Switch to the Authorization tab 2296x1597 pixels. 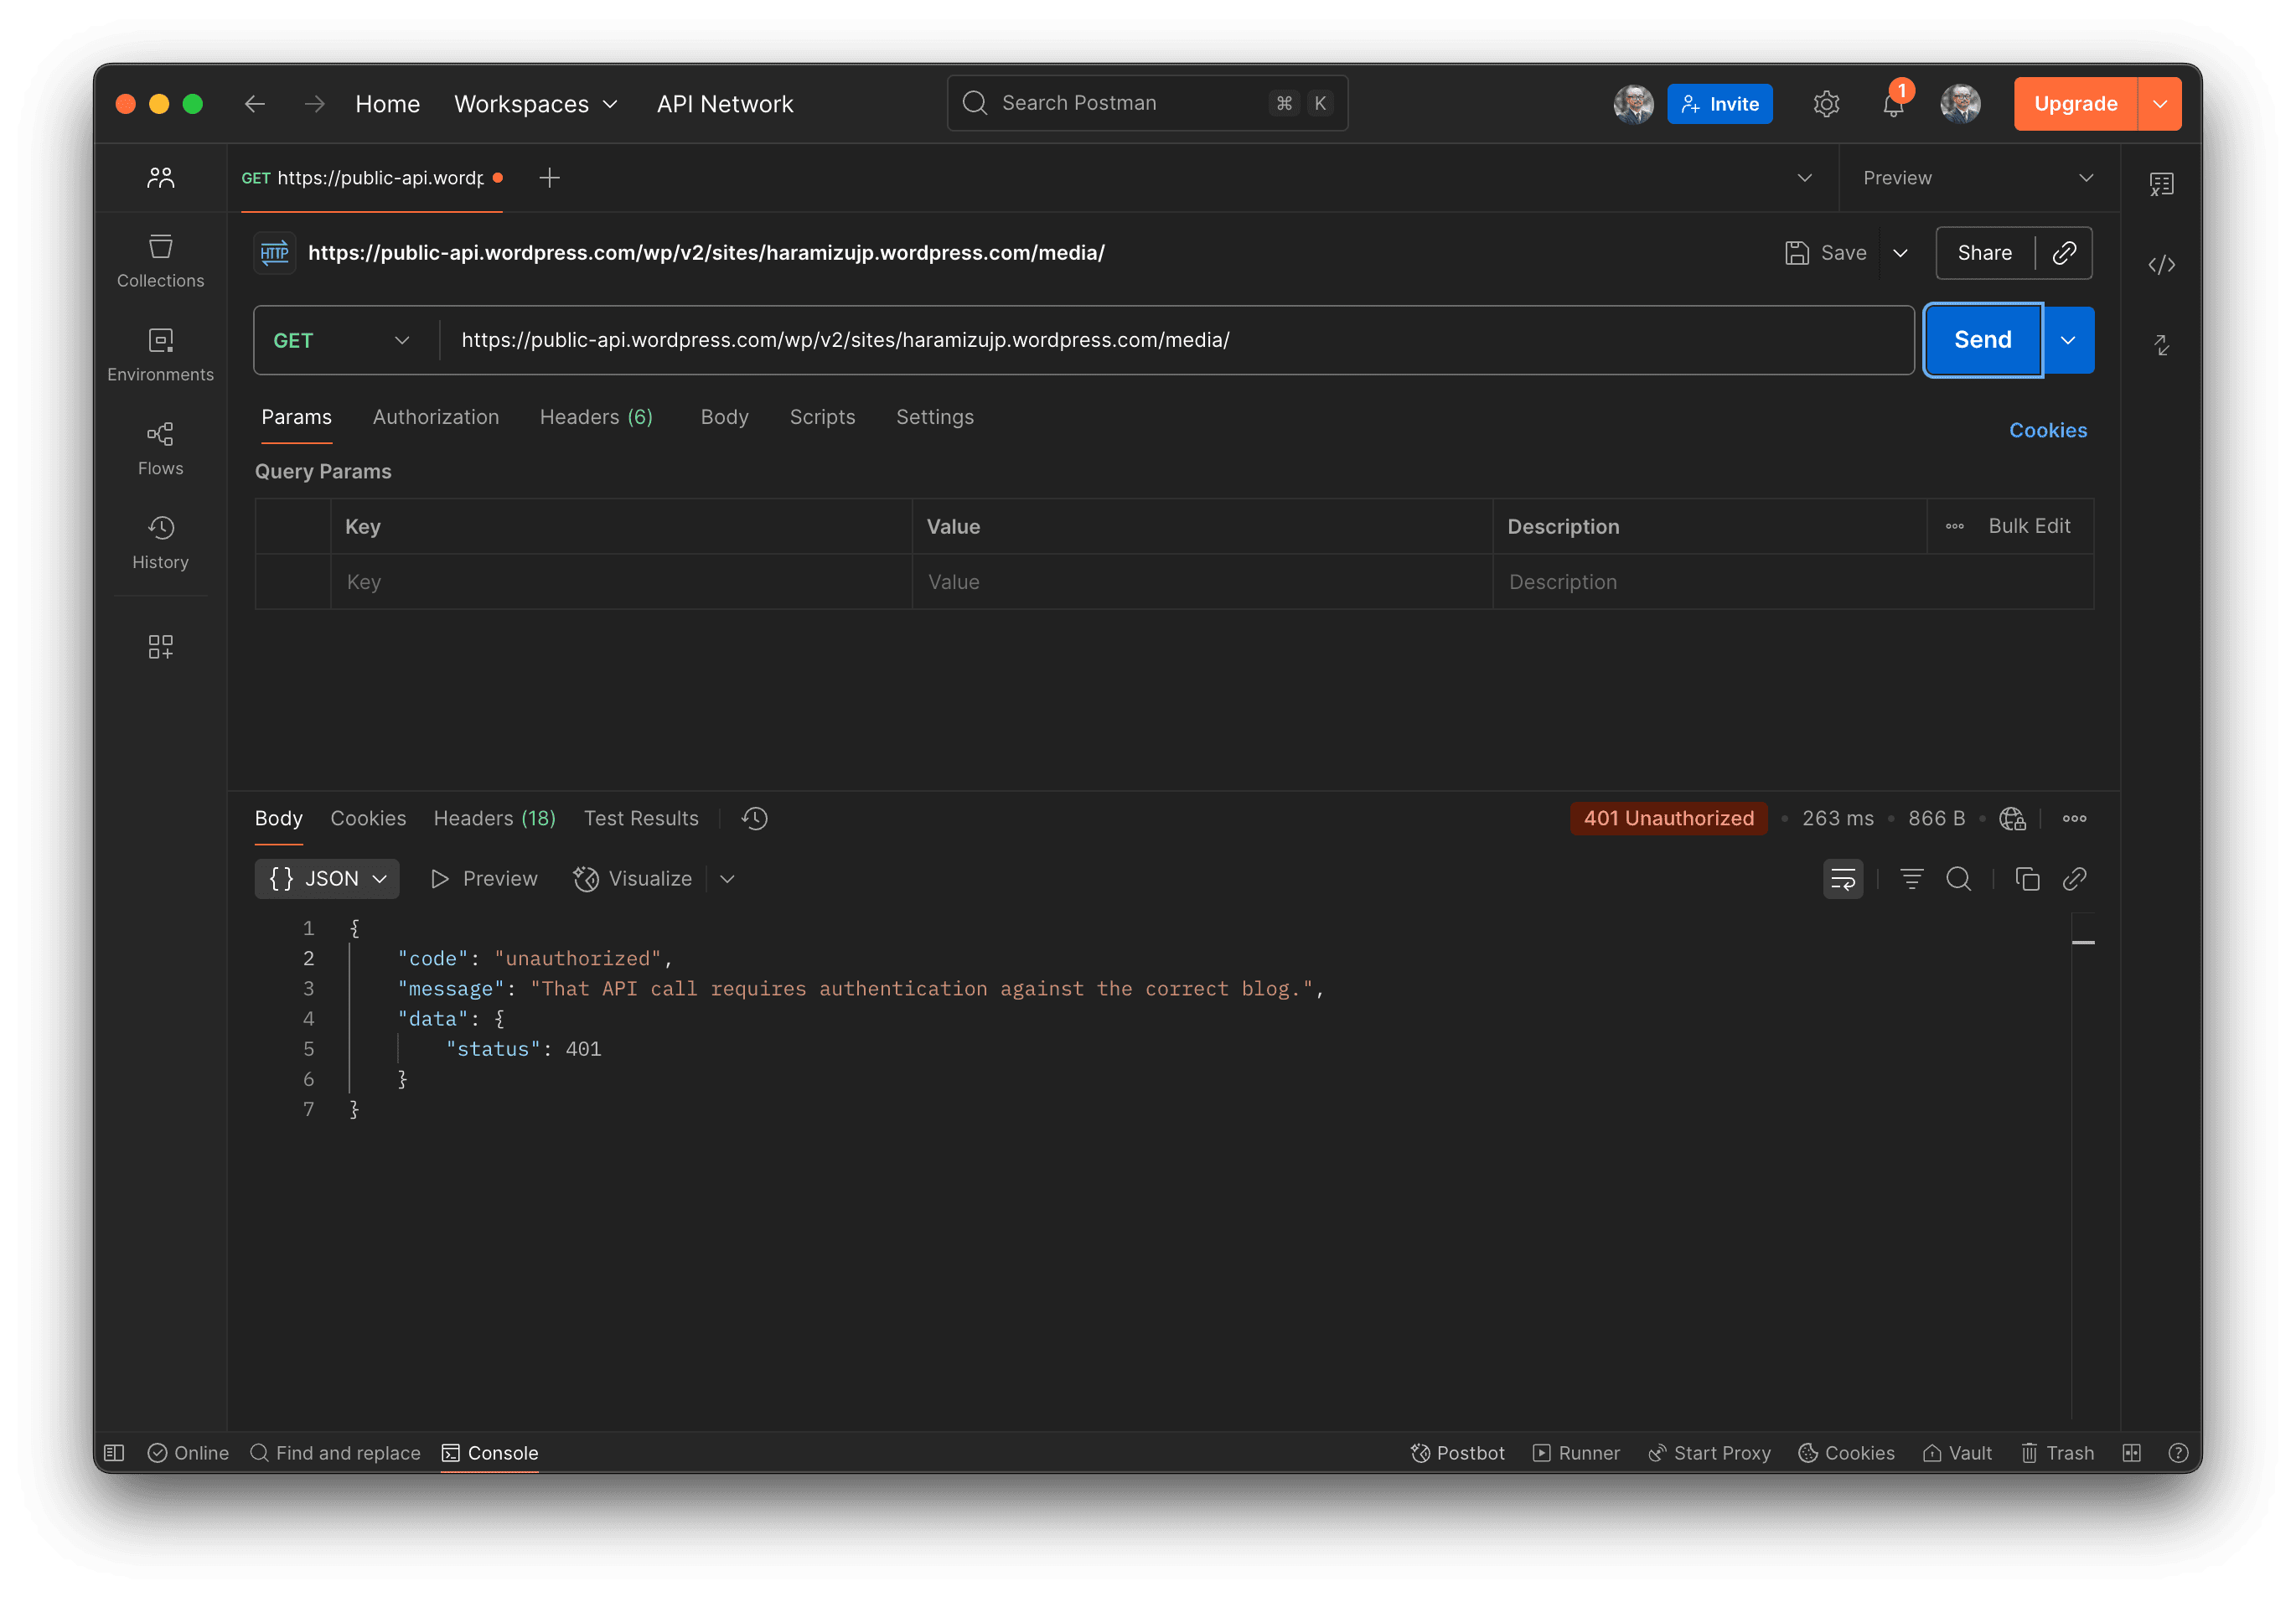(435, 417)
